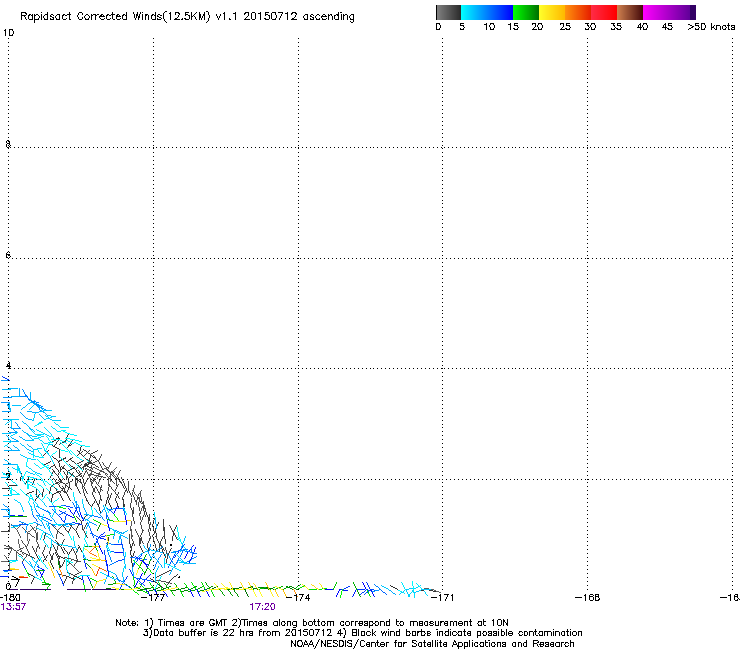Click latitude axis label '10'
740x650 pixels.
click(8, 33)
